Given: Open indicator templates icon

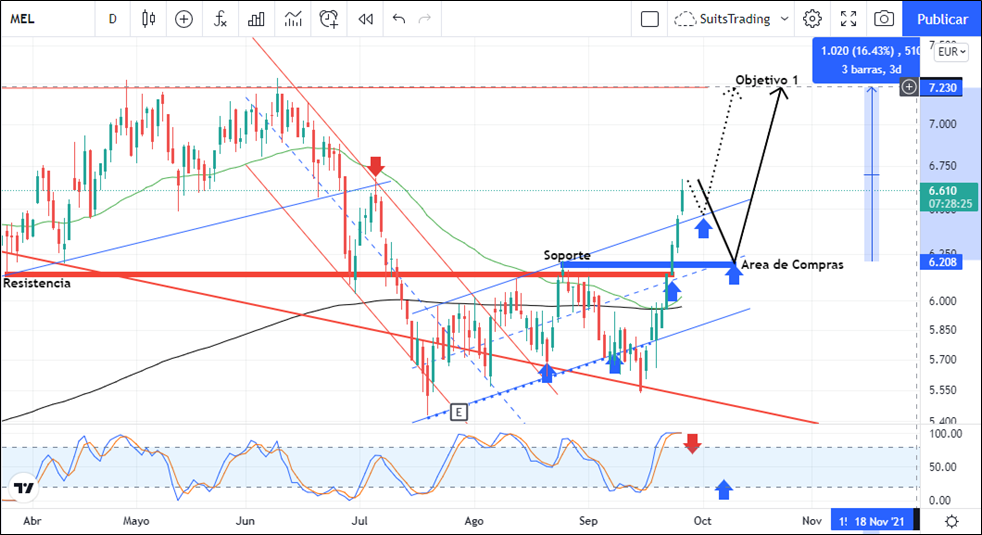Looking at the screenshot, I should (x=293, y=18).
